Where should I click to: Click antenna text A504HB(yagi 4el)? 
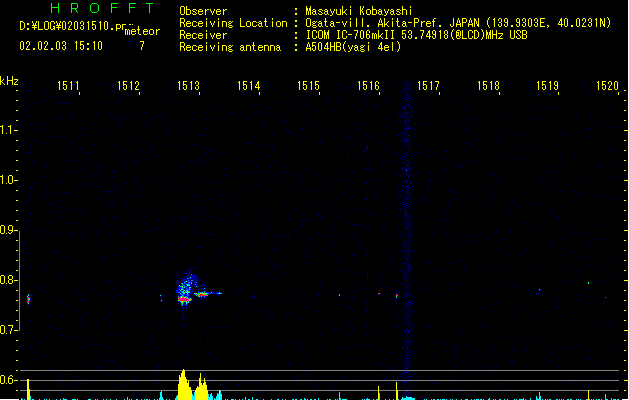coord(353,47)
